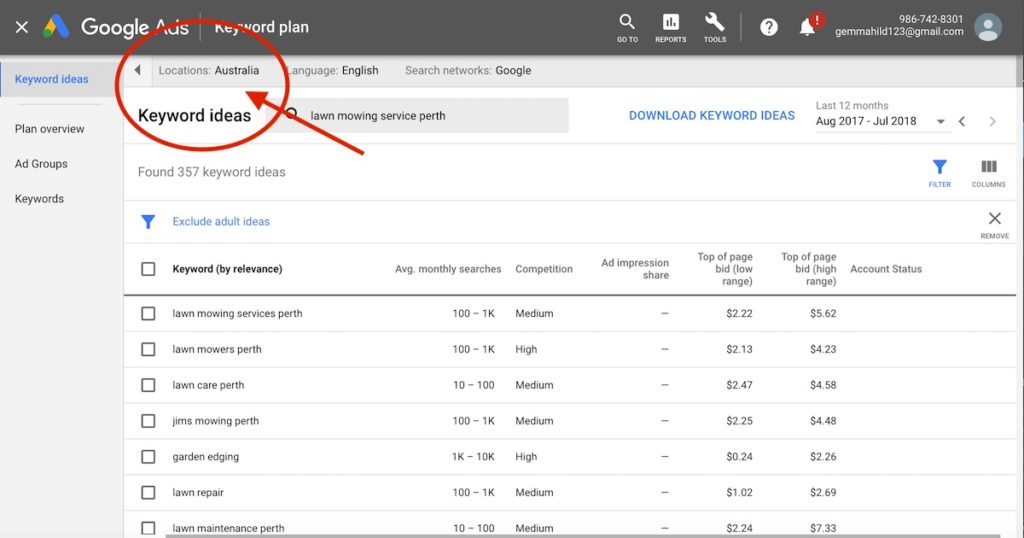Click the 1K – 10K searches value
1024x538 pixels.
(x=473, y=457)
